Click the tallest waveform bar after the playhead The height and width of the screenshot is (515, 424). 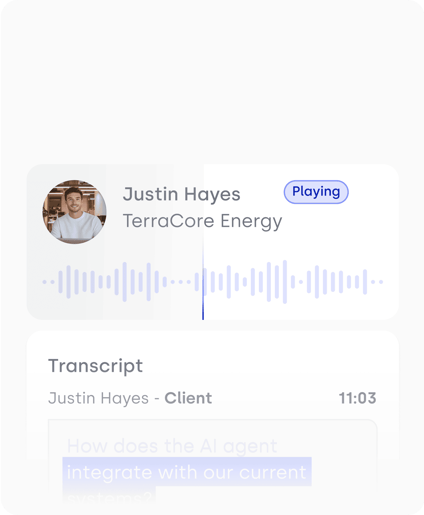click(x=285, y=282)
